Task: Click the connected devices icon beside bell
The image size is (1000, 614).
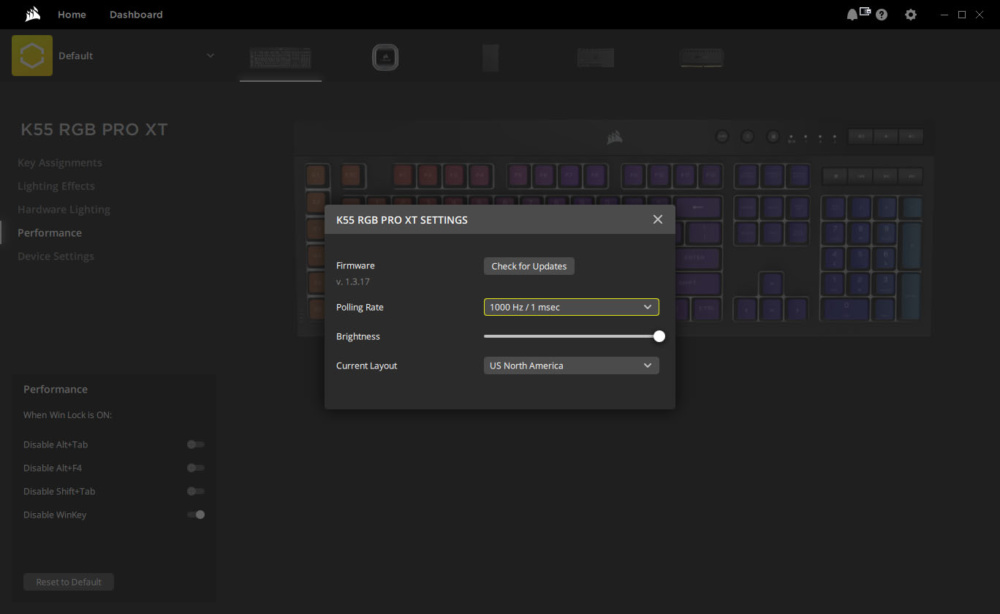Action: coord(865,11)
